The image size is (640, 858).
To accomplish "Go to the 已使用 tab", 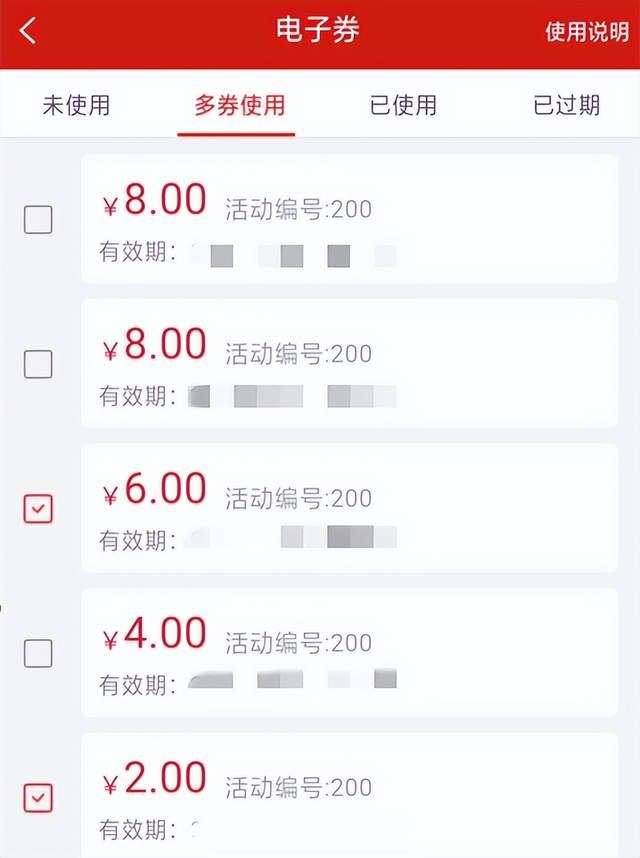I will tap(403, 105).
